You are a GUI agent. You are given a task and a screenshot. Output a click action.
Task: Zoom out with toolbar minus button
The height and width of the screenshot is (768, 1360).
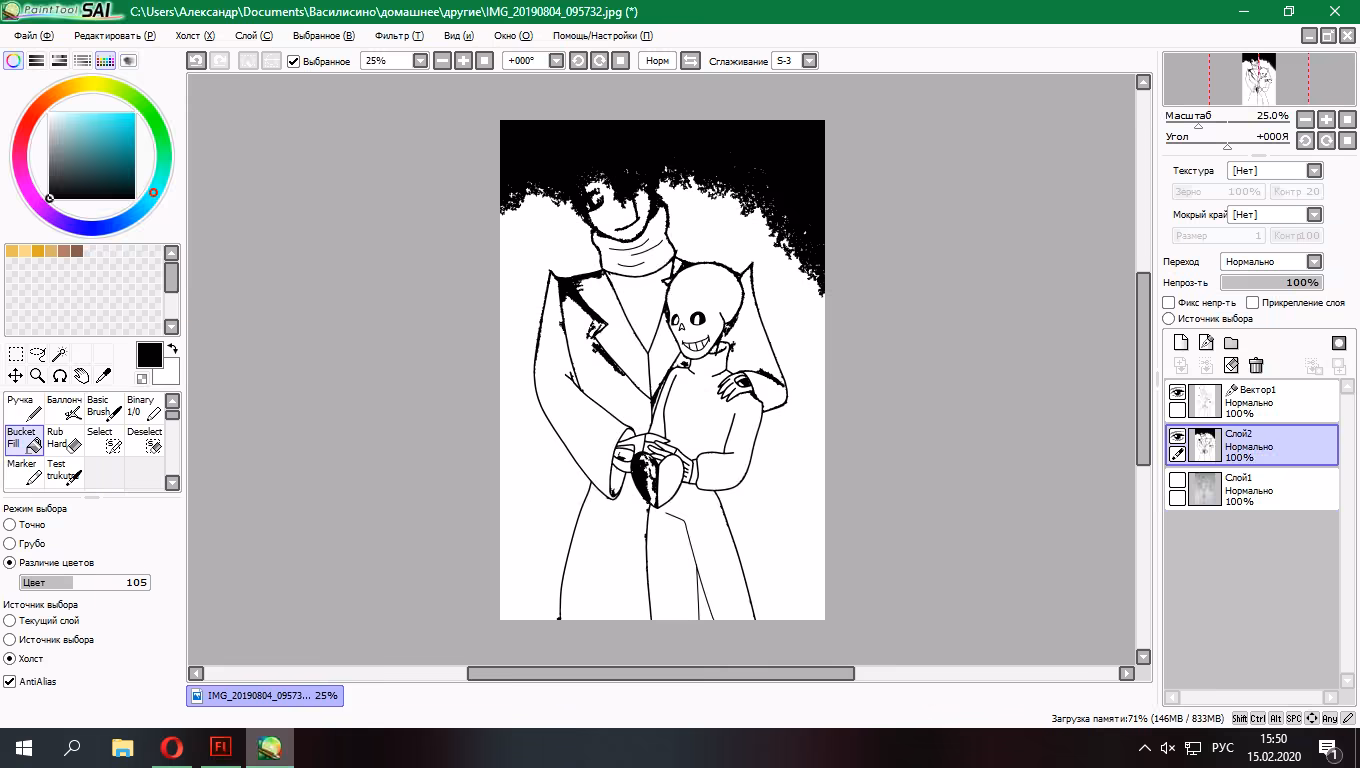tap(442, 61)
